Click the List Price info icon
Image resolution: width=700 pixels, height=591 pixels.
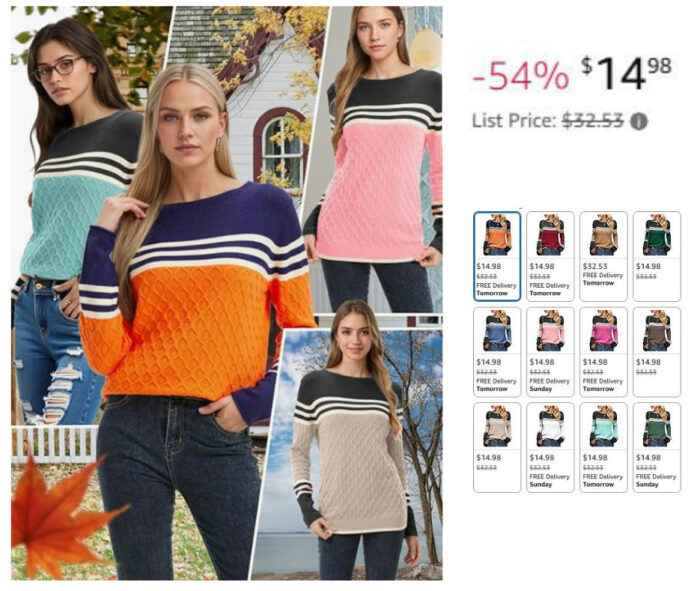click(x=638, y=121)
